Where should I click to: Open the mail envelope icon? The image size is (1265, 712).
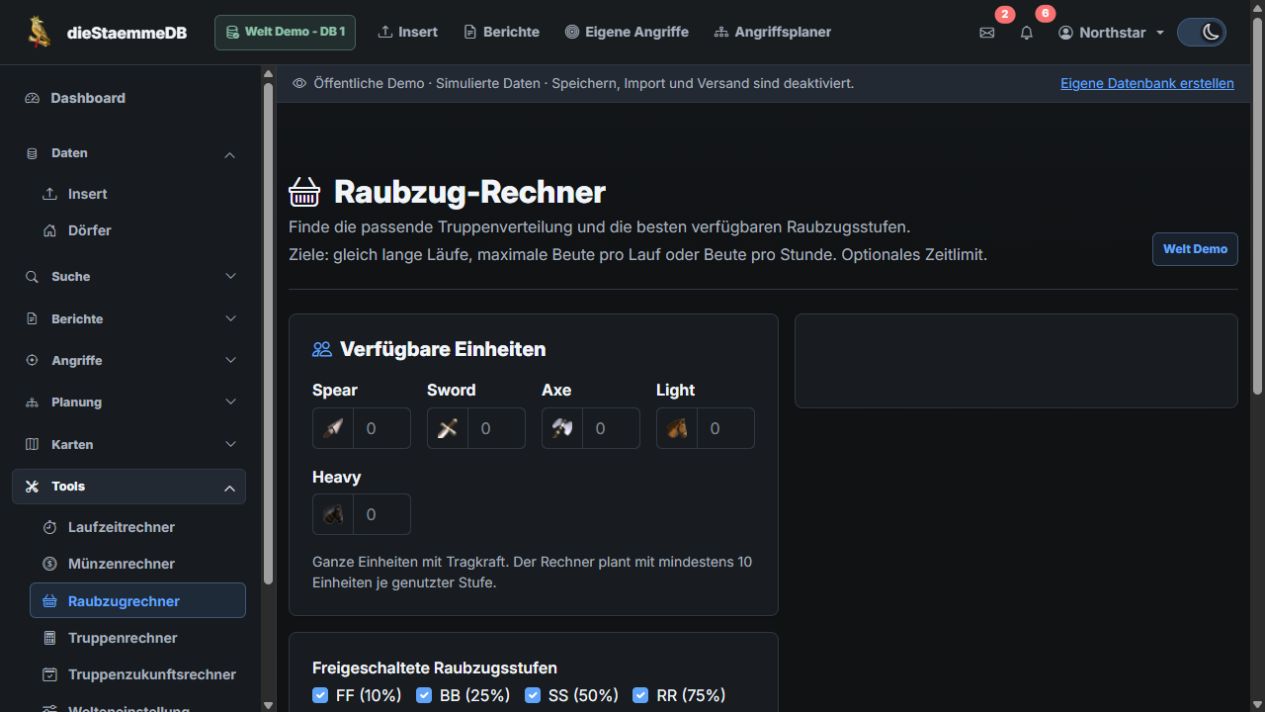[987, 32]
